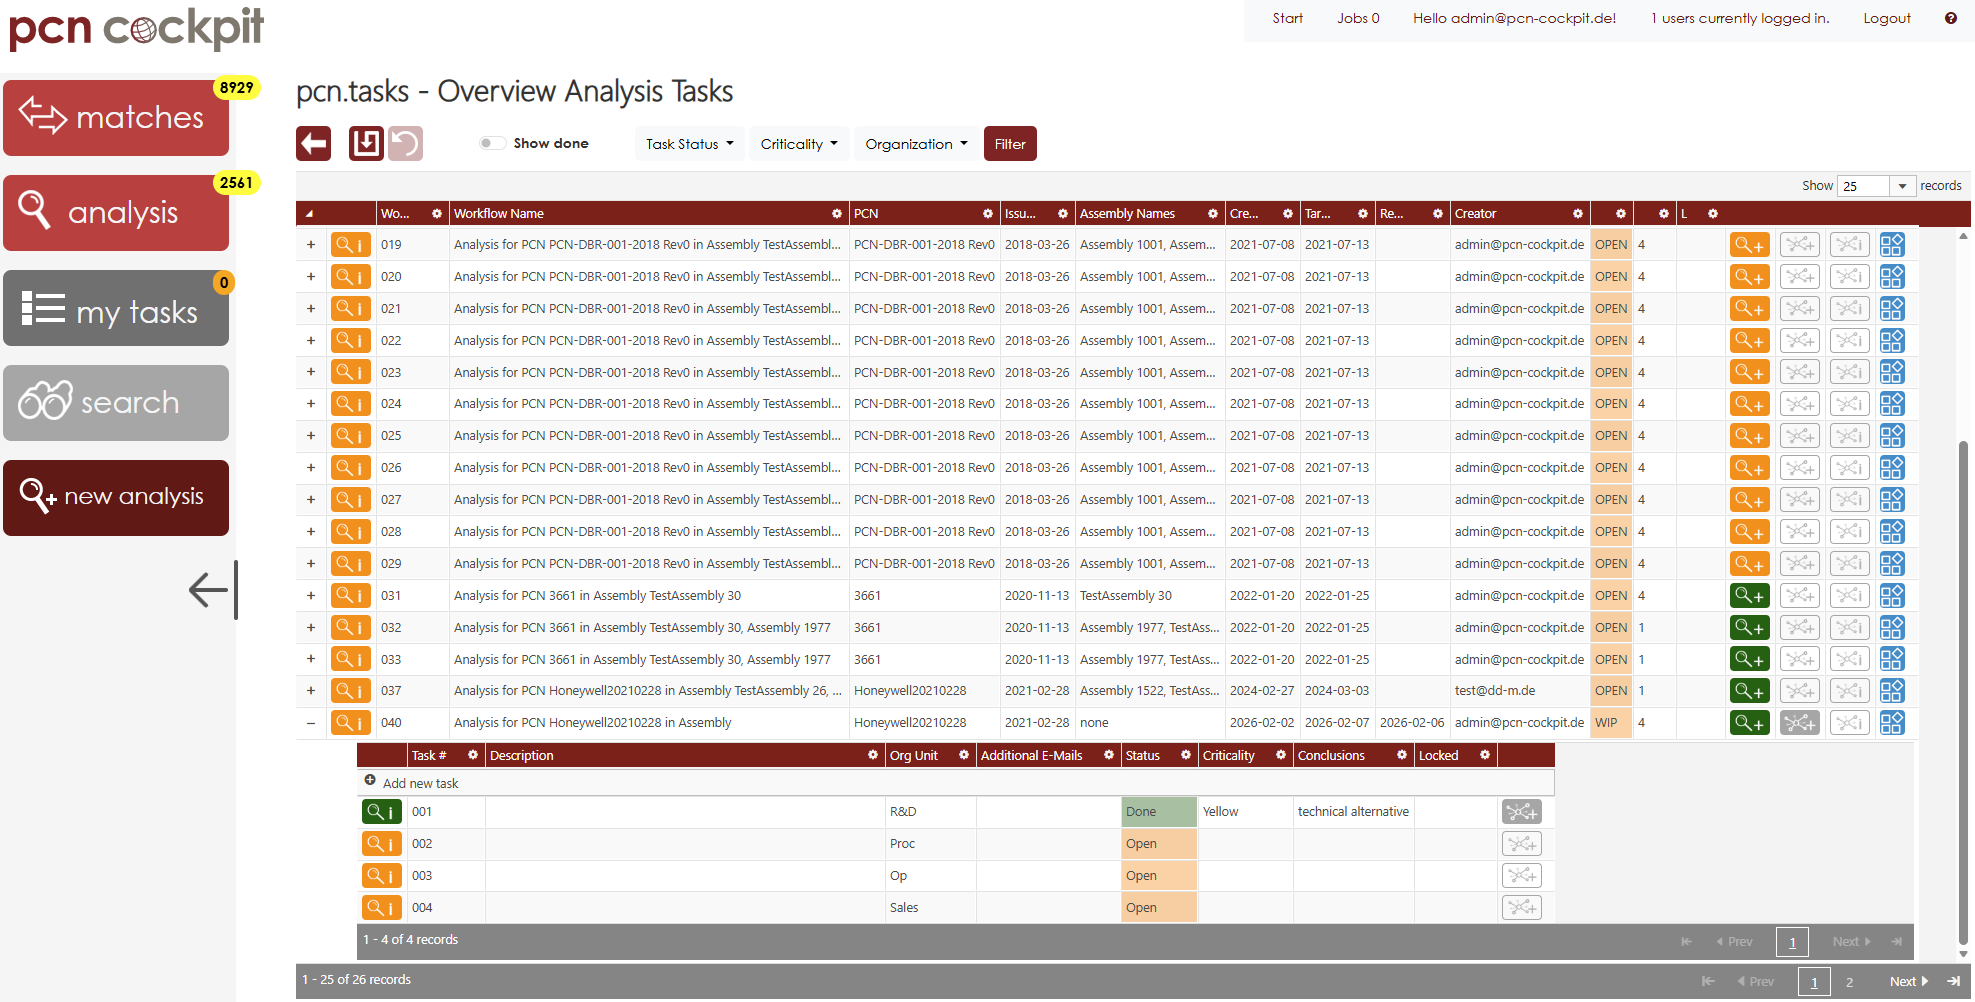Click 'technical alternative' conclusion cell
1975x1002 pixels.
1353,812
